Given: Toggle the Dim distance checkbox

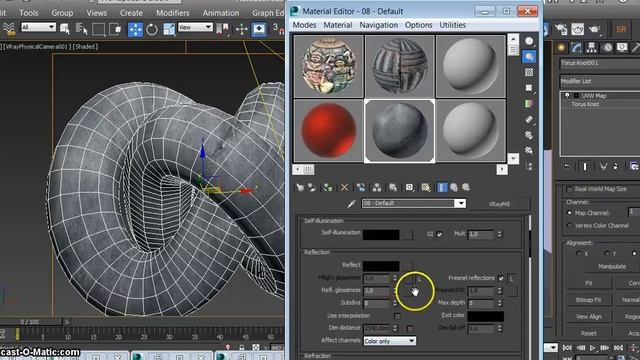Looking at the screenshot, I should 409,328.
